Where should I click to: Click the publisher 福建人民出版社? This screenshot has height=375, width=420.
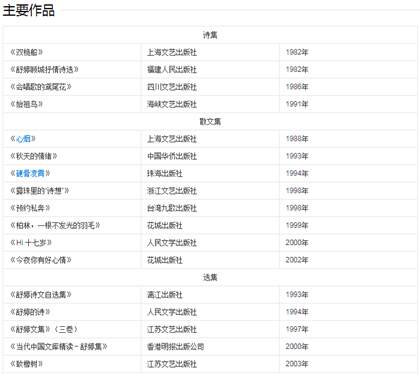[172, 69]
